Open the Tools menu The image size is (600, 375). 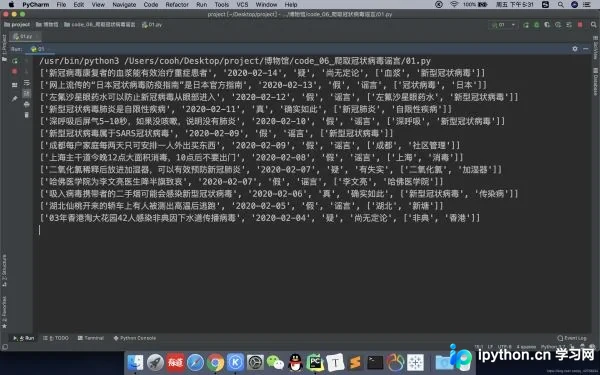point(222,5)
